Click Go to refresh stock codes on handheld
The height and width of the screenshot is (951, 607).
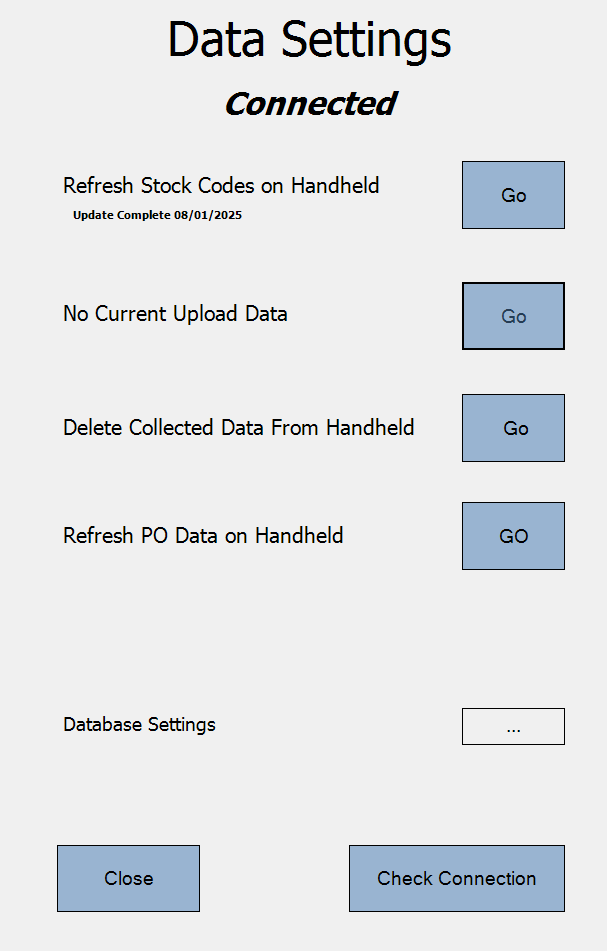(x=513, y=195)
